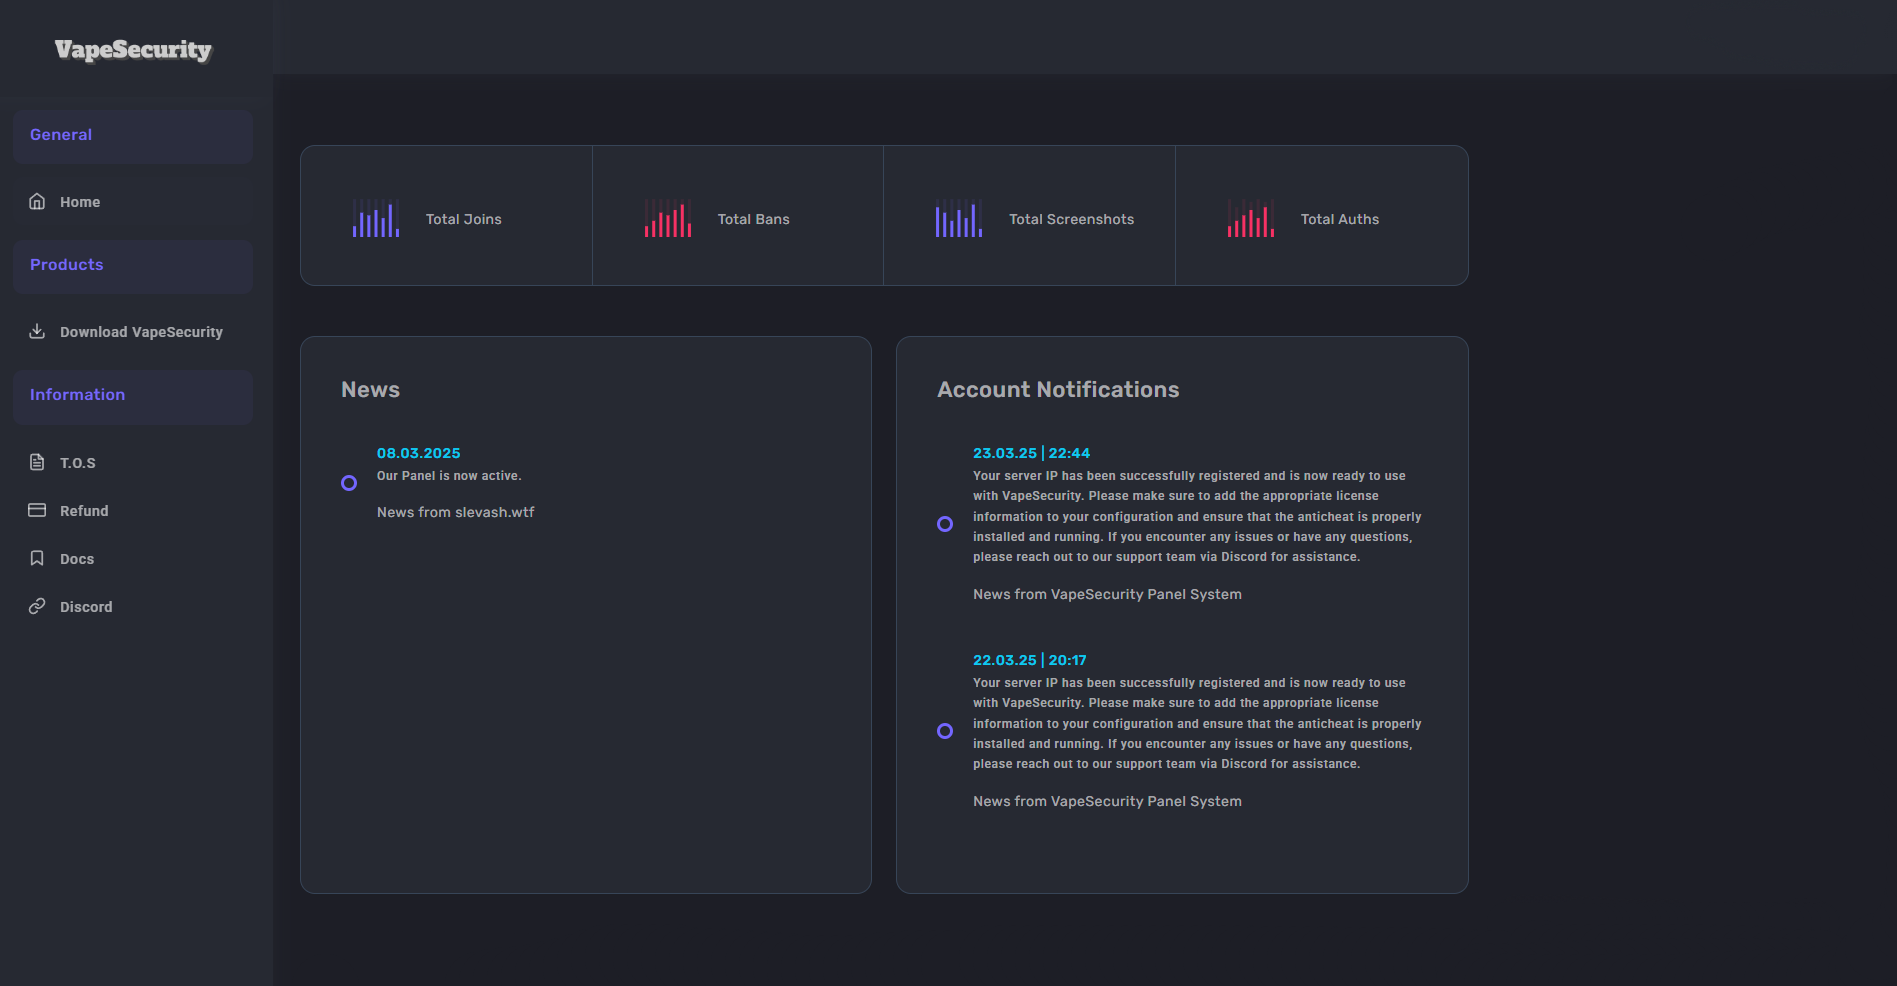Click the 22.03.25 notification message text
The image size is (1897, 986).
pos(1197,723)
